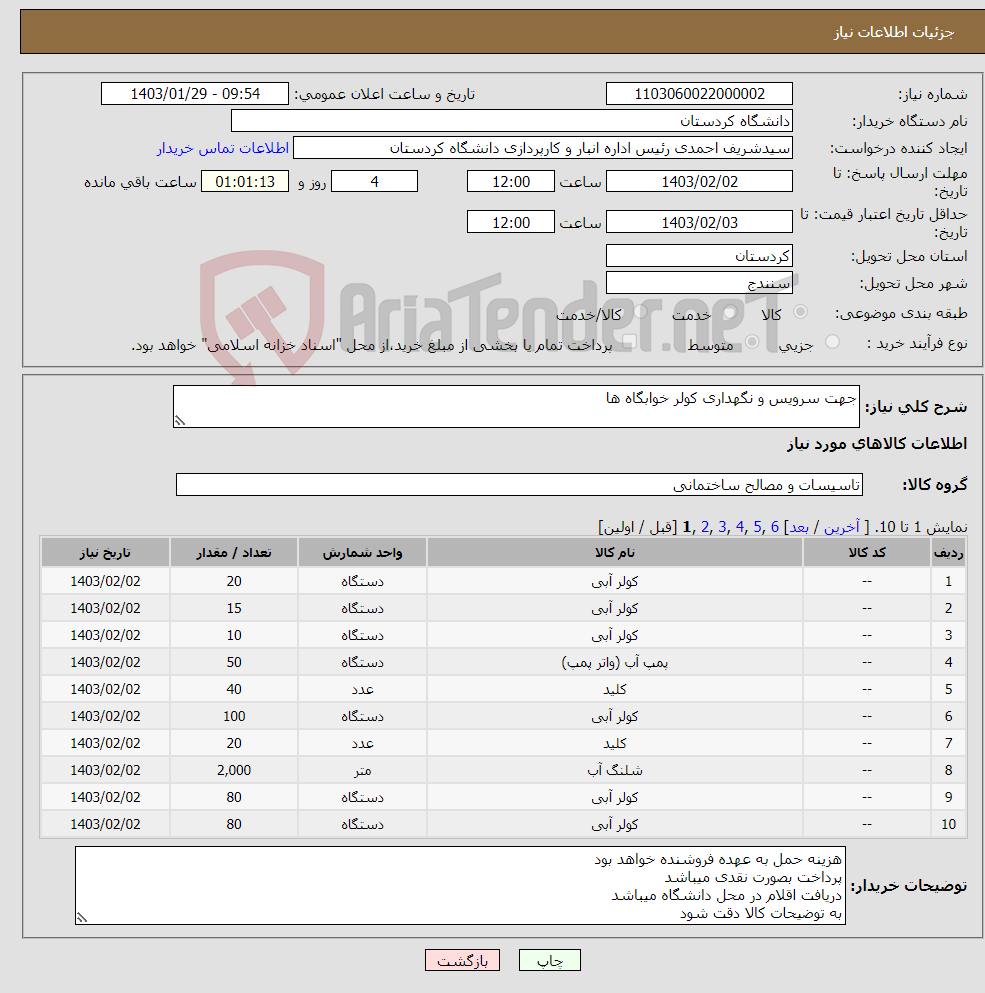The width and height of the screenshot is (985, 993).
Task: Open the اطلاعات تماس خریدار link
Action: [x=223, y=148]
